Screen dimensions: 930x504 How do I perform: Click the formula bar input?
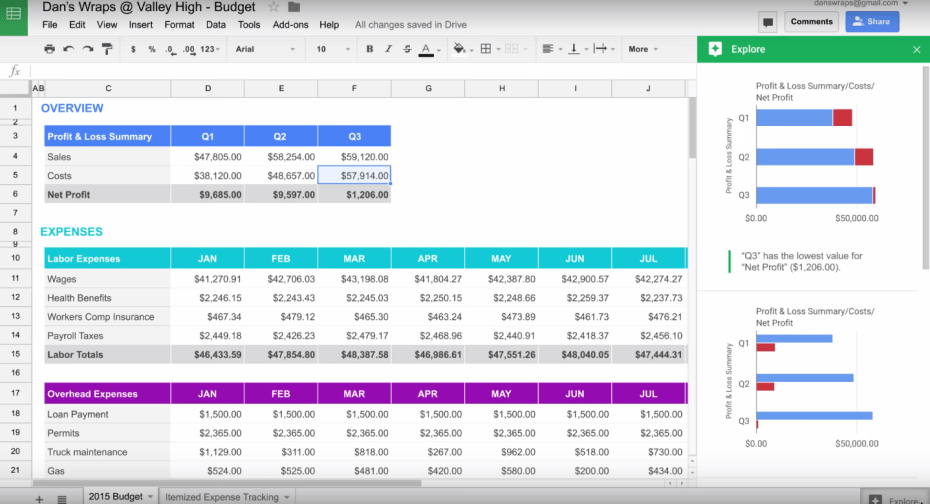[x=362, y=71]
